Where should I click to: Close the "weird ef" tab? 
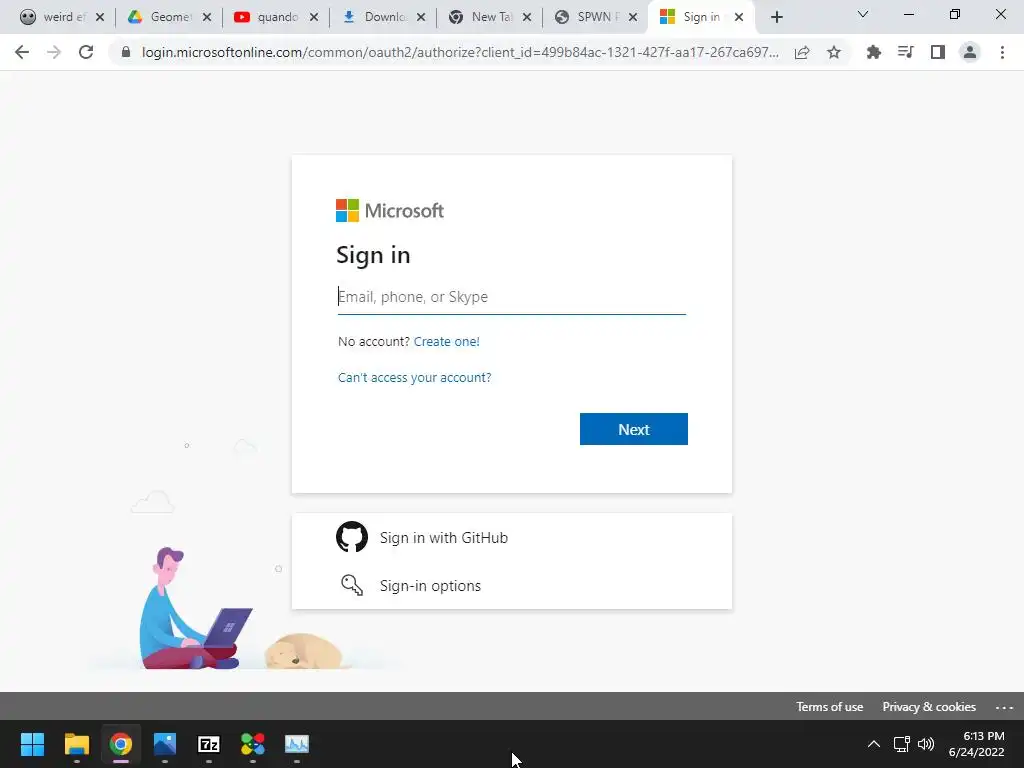[x=100, y=17]
